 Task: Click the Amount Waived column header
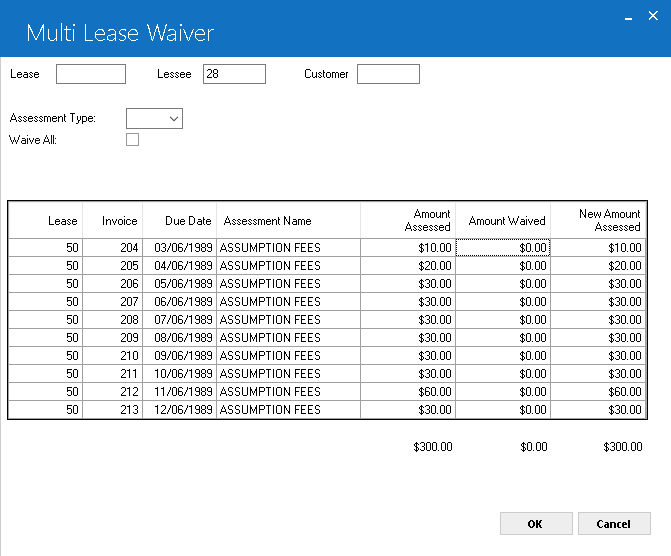click(503, 220)
